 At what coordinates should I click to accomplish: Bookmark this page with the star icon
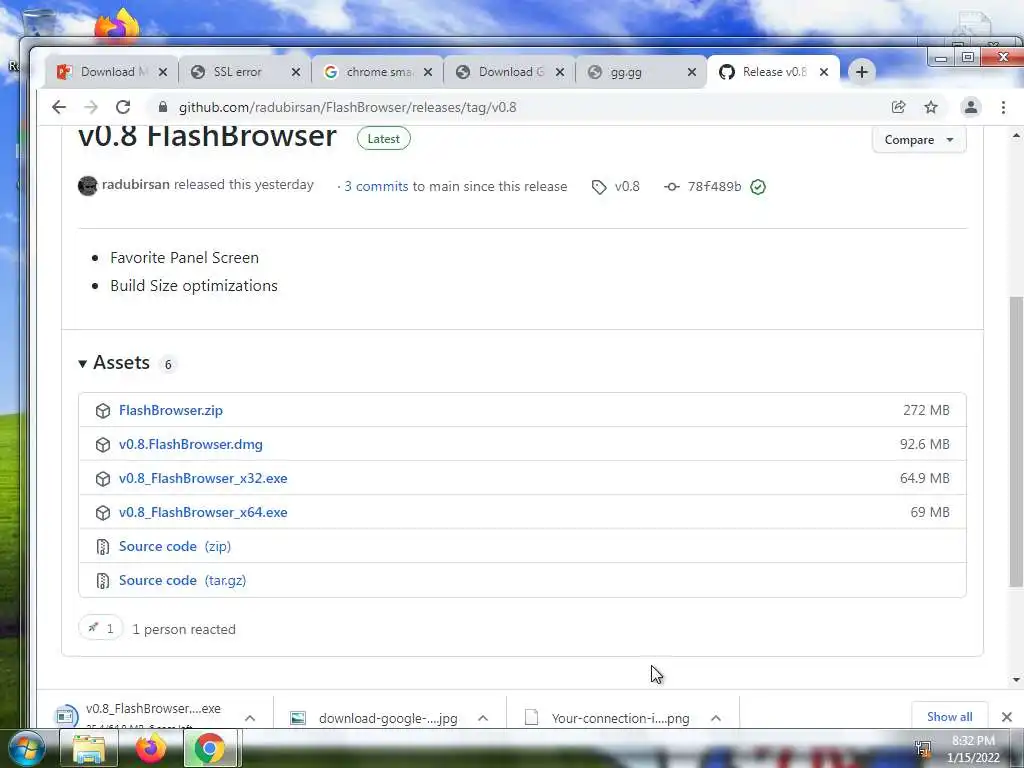point(931,107)
